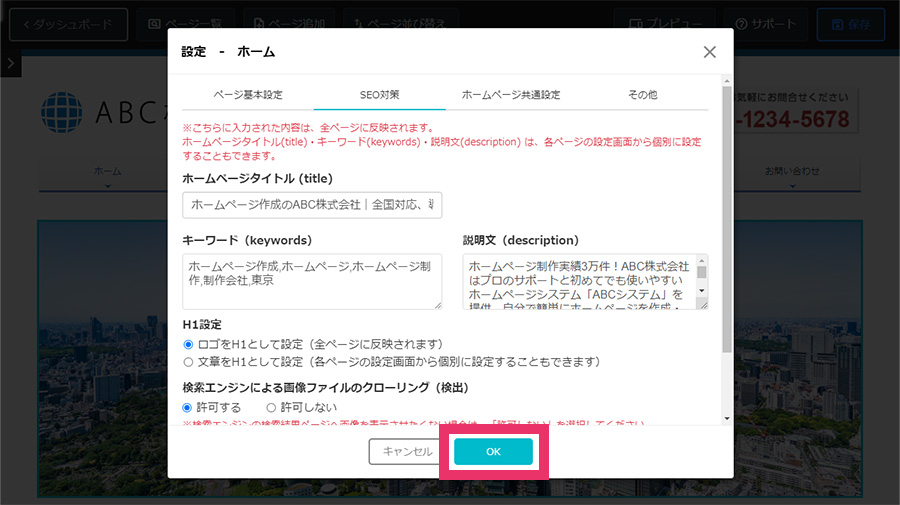Click the キーワード (keywords) text area

(x=312, y=282)
